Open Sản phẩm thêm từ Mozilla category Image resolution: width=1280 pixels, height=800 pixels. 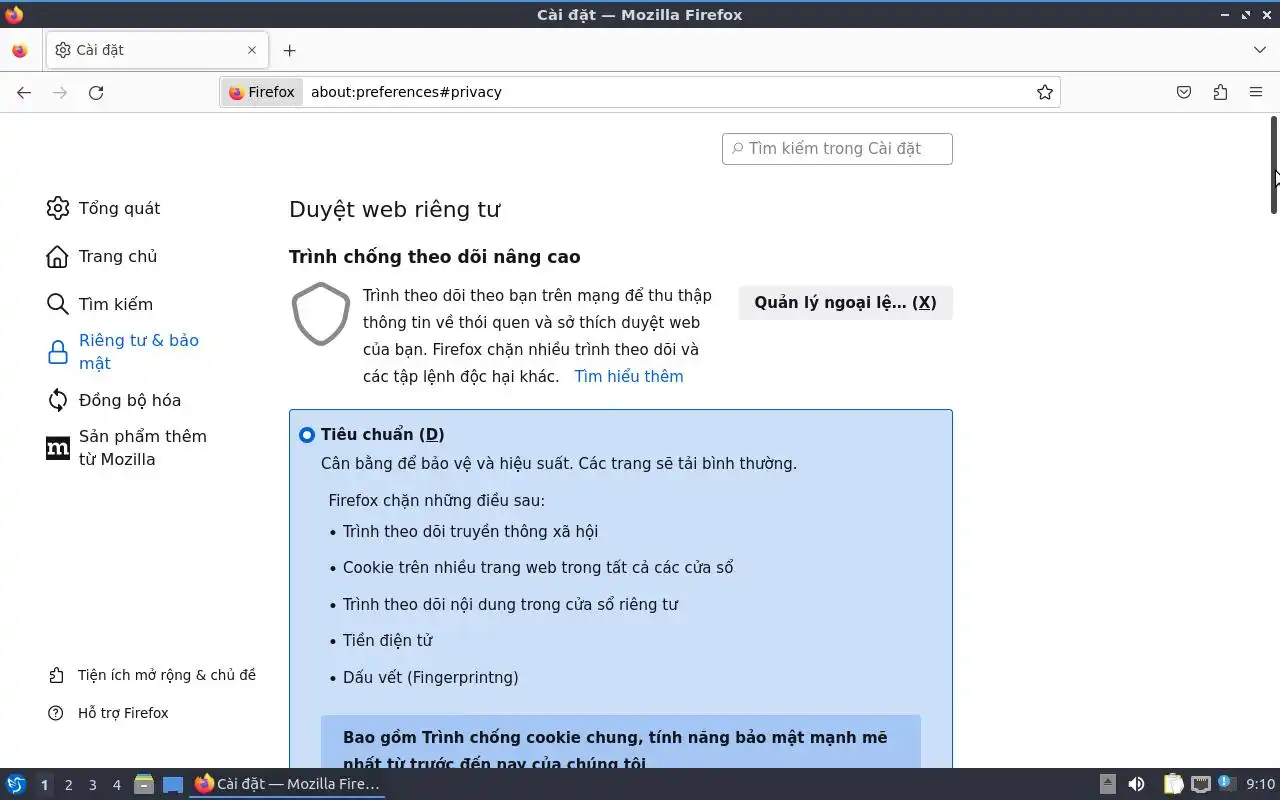(x=127, y=448)
